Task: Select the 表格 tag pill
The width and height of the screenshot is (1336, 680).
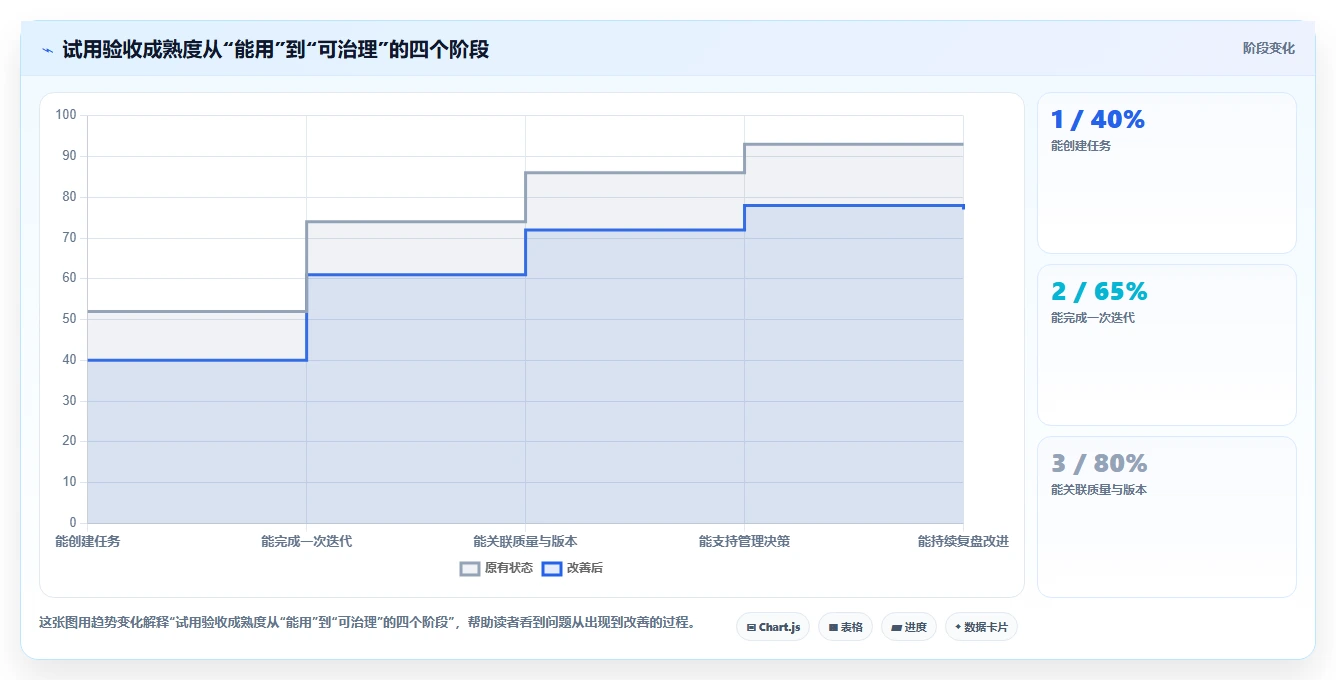Action: point(845,627)
